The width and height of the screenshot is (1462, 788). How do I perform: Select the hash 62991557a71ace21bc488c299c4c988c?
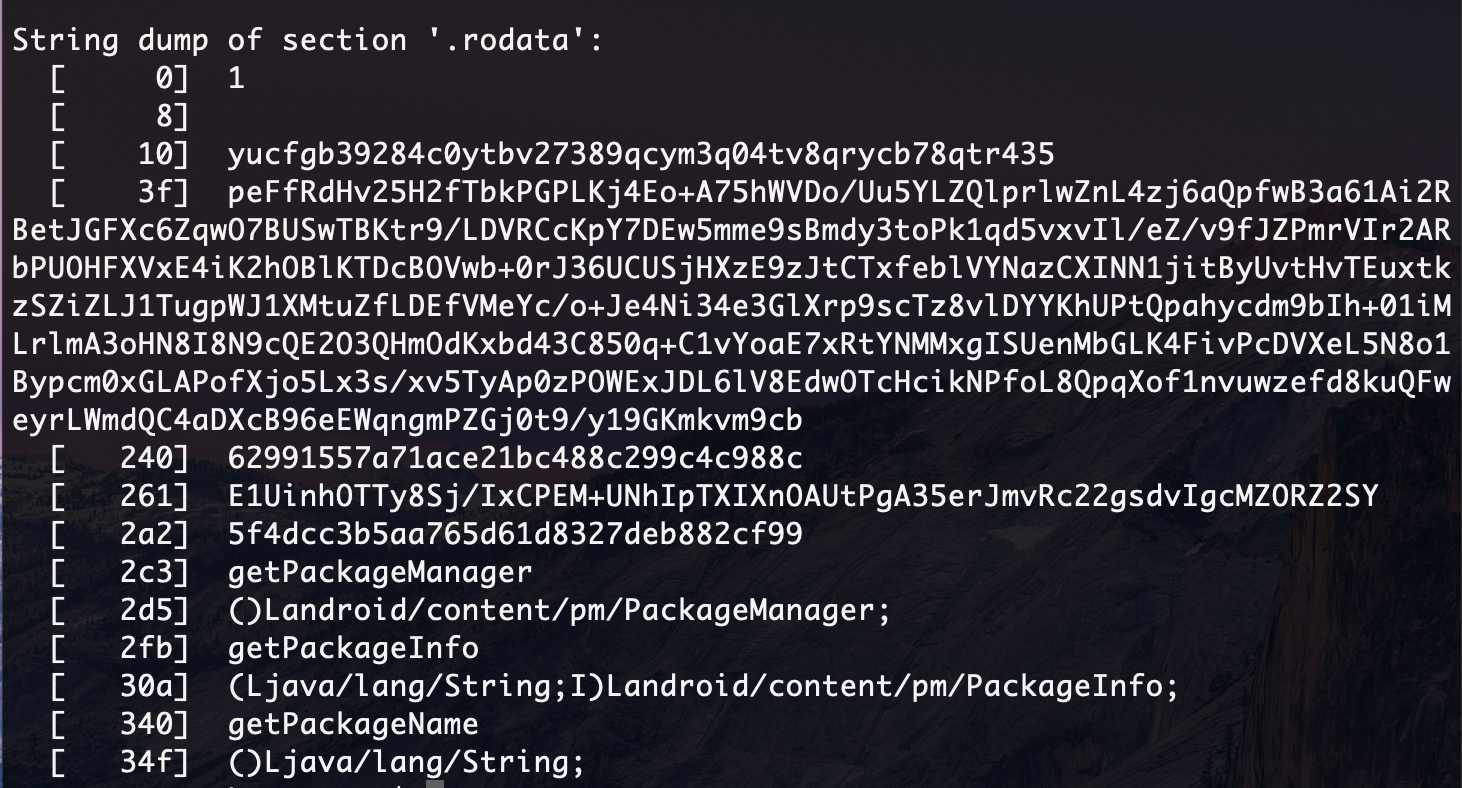pos(515,459)
